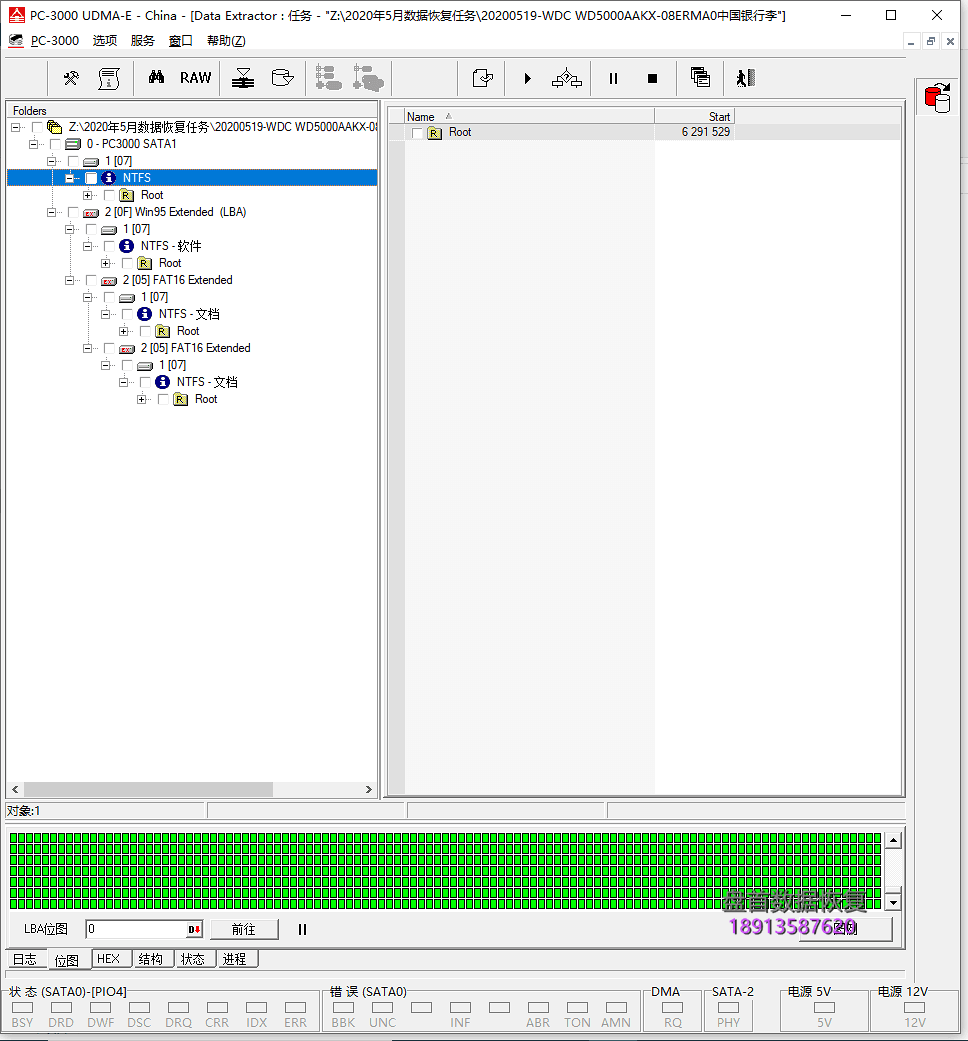This screenshot has height=1041, width=968.
Task: Tick the checkbox for first NTFS - 文档
Action: (127, 314)
